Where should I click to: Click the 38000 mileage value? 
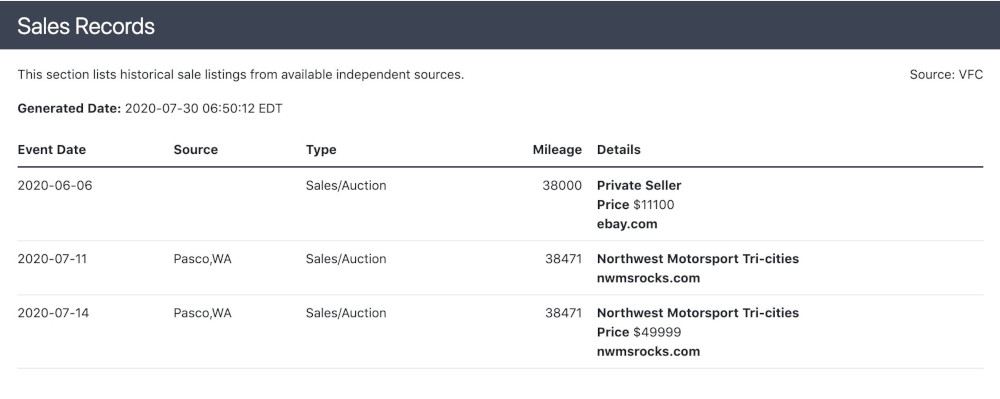click(x=562, y=186)
